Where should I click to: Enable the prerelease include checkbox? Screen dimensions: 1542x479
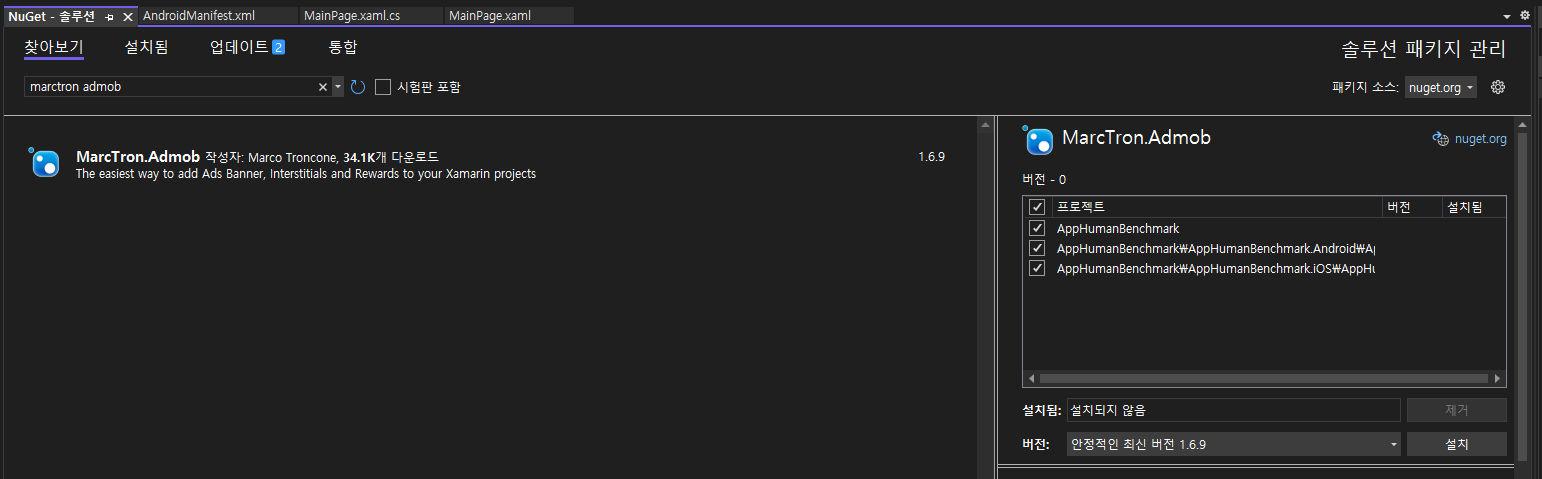click(x=383, y=87)
